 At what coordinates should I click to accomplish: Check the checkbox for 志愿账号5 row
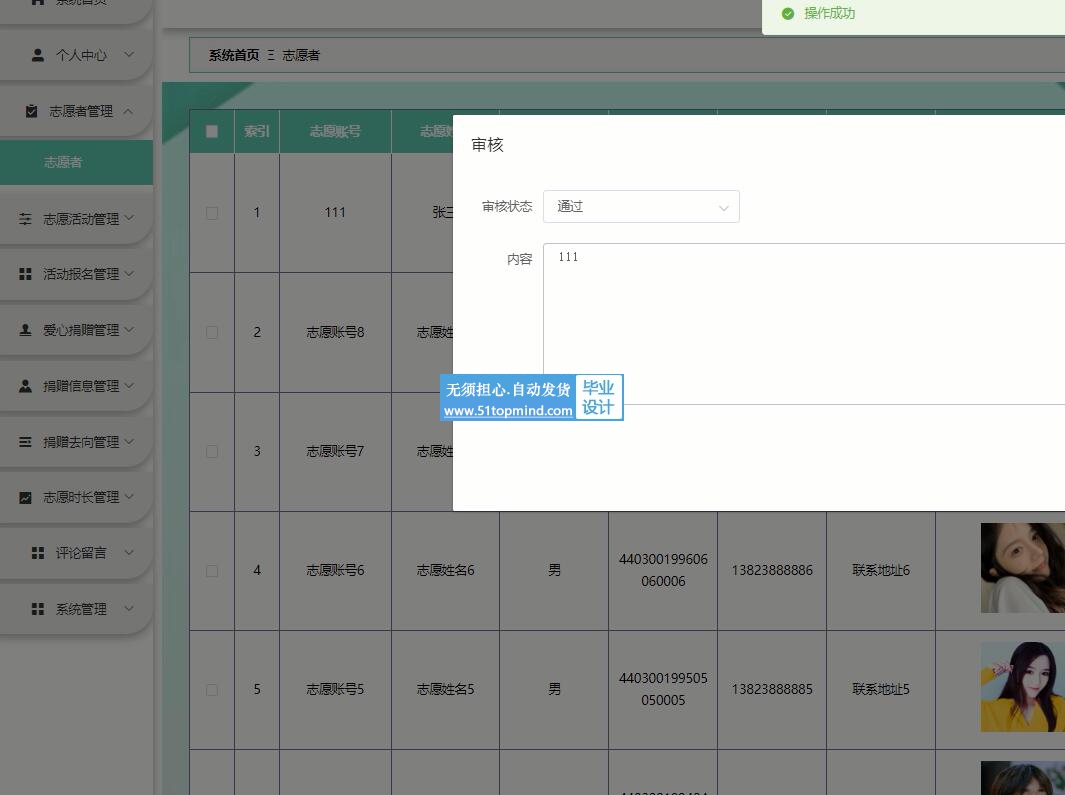212,690
